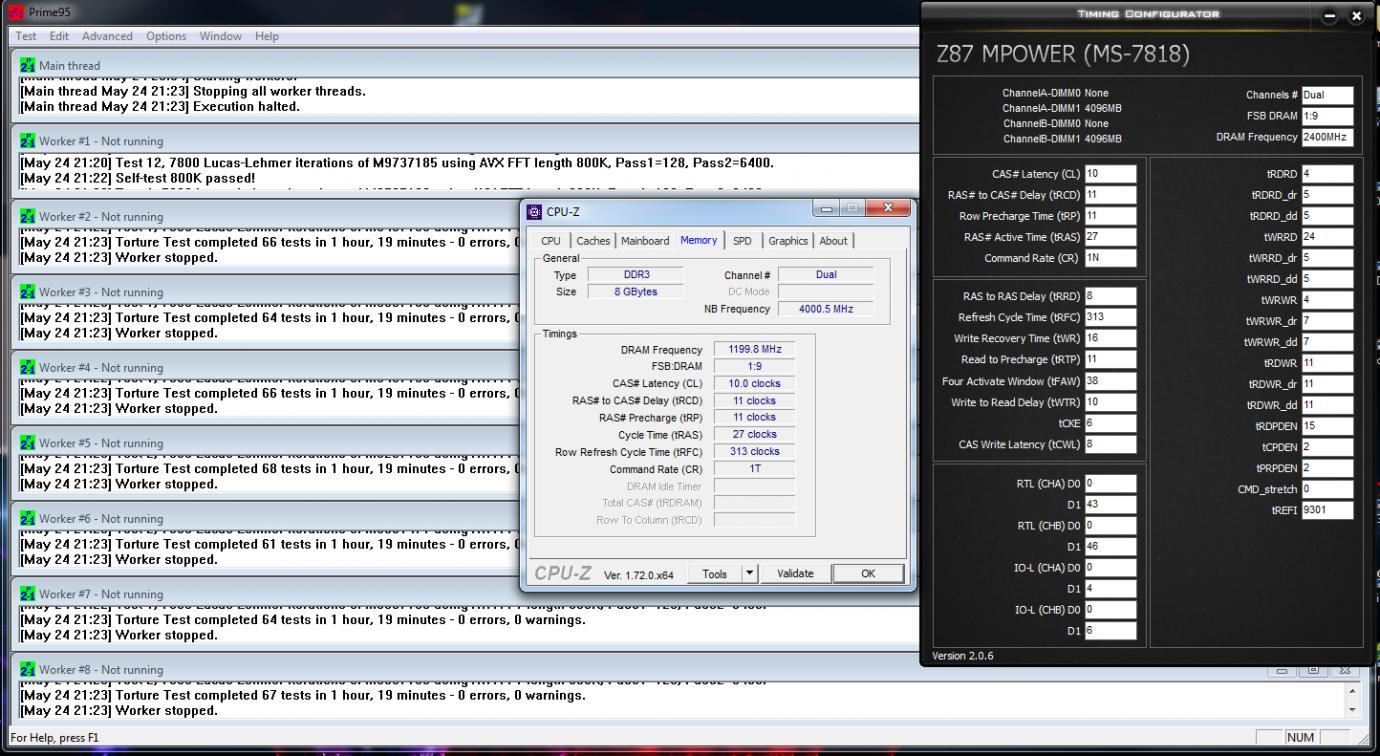Open the Test menu in Prime95
The height and width of the screenshot is (756, 1380).
point(28,36)
